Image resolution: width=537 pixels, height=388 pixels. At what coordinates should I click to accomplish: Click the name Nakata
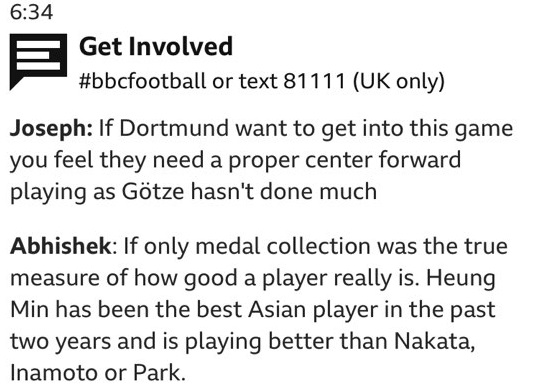point(435,341)
